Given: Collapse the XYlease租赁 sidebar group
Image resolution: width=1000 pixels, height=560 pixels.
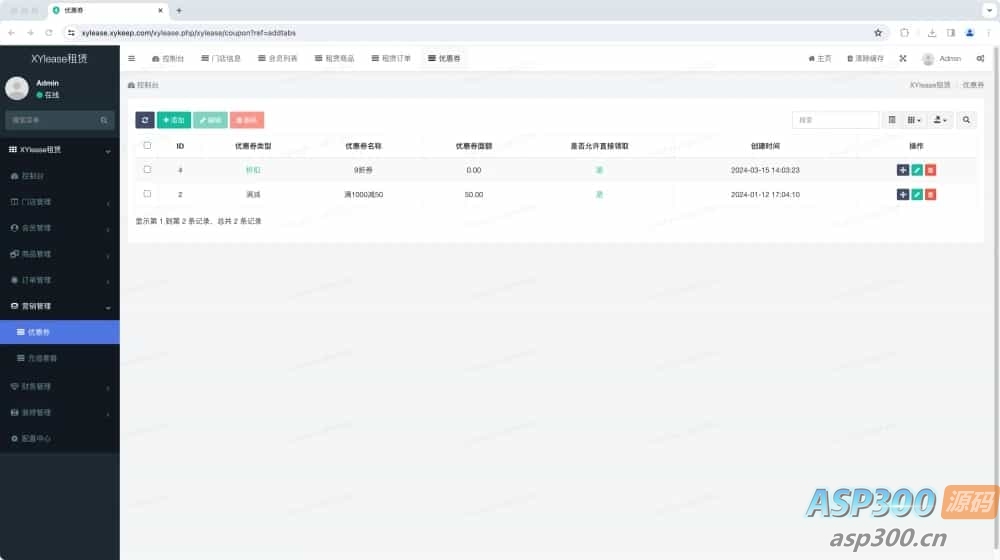Looking at the screenshot, I should point(60,150).
